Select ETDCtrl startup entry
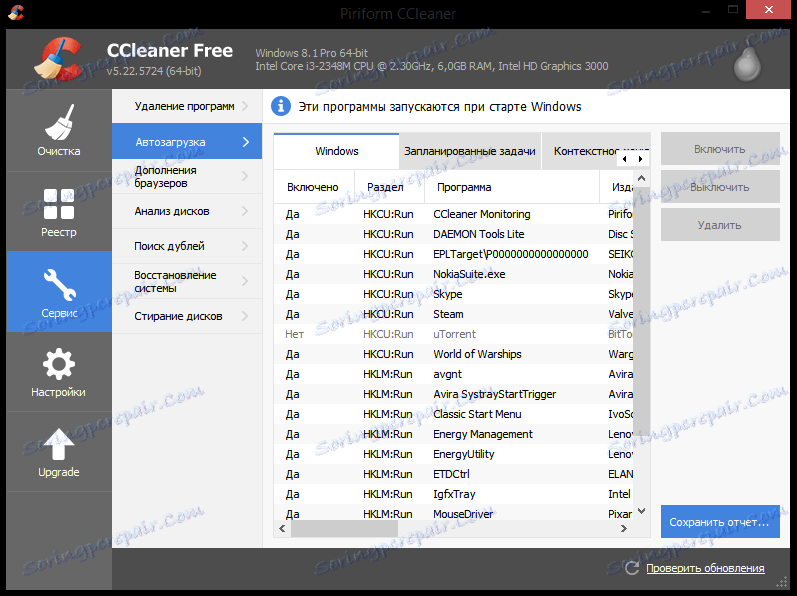The height and width of the screenshot is (596, 797). [x=454, y=474]
